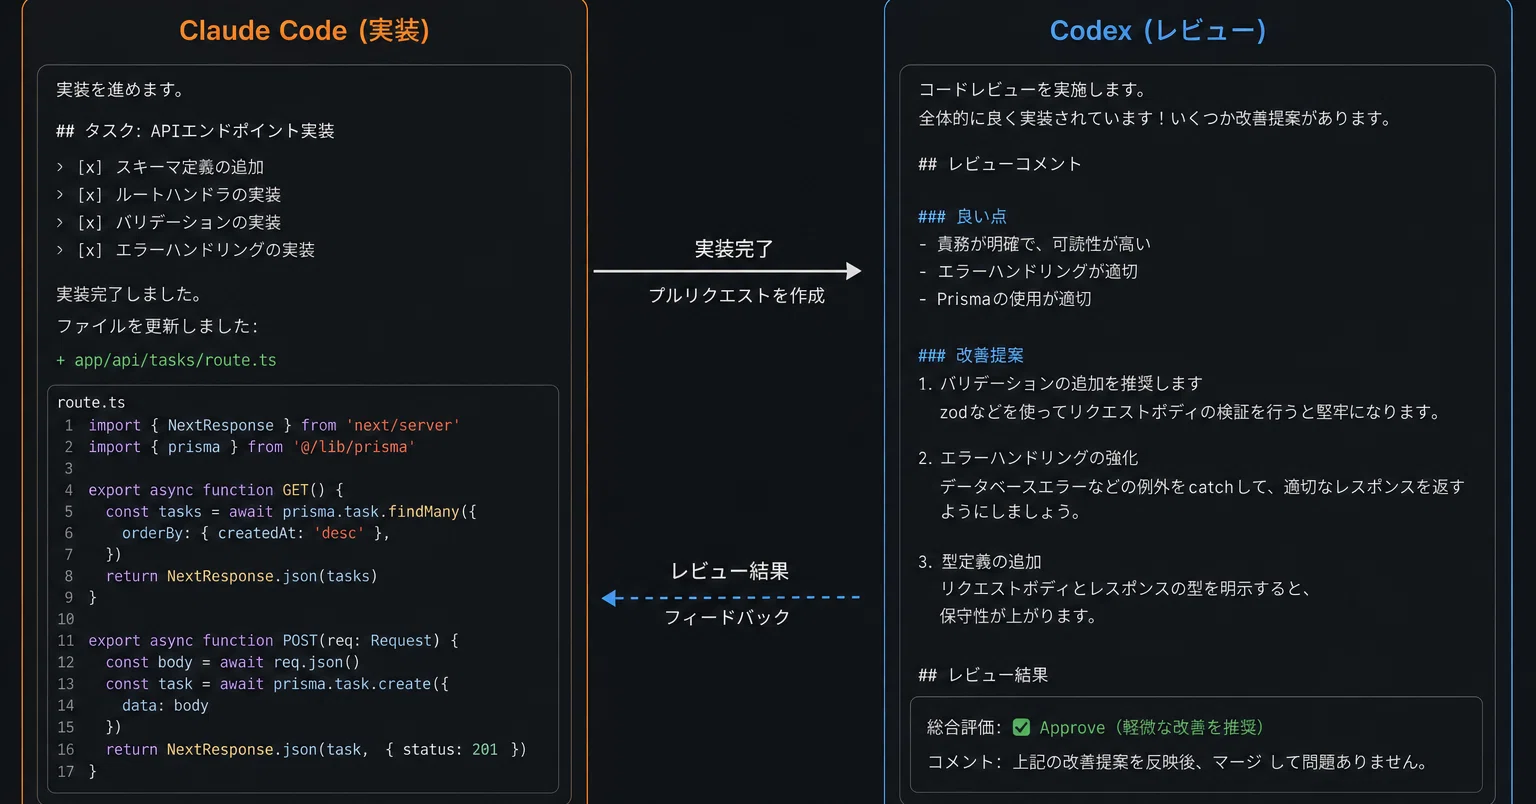Click the 'export async function GET()' line
This screenshot has height=804, width=1536.
215,490
